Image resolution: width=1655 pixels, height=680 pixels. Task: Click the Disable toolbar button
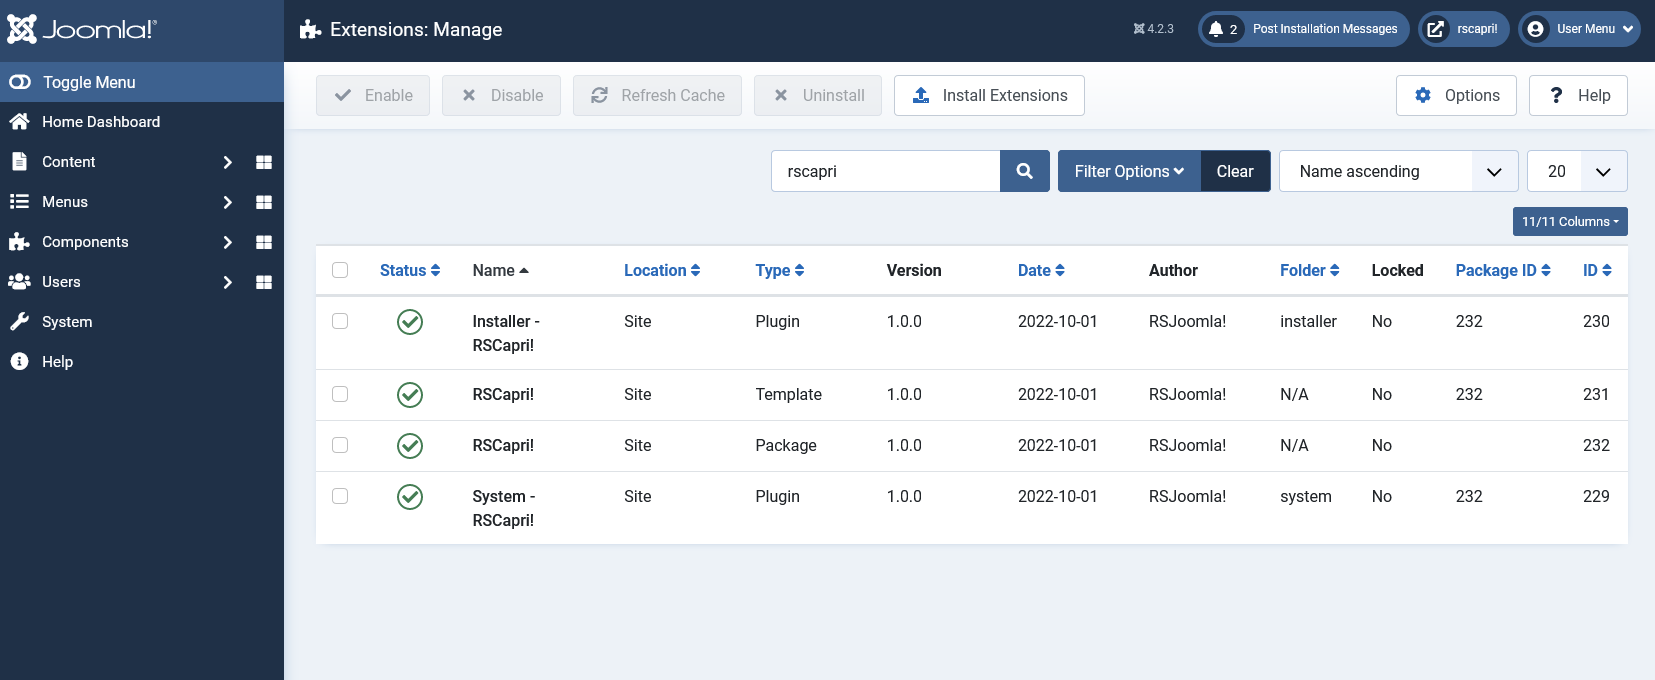click(x=501, y=95)
